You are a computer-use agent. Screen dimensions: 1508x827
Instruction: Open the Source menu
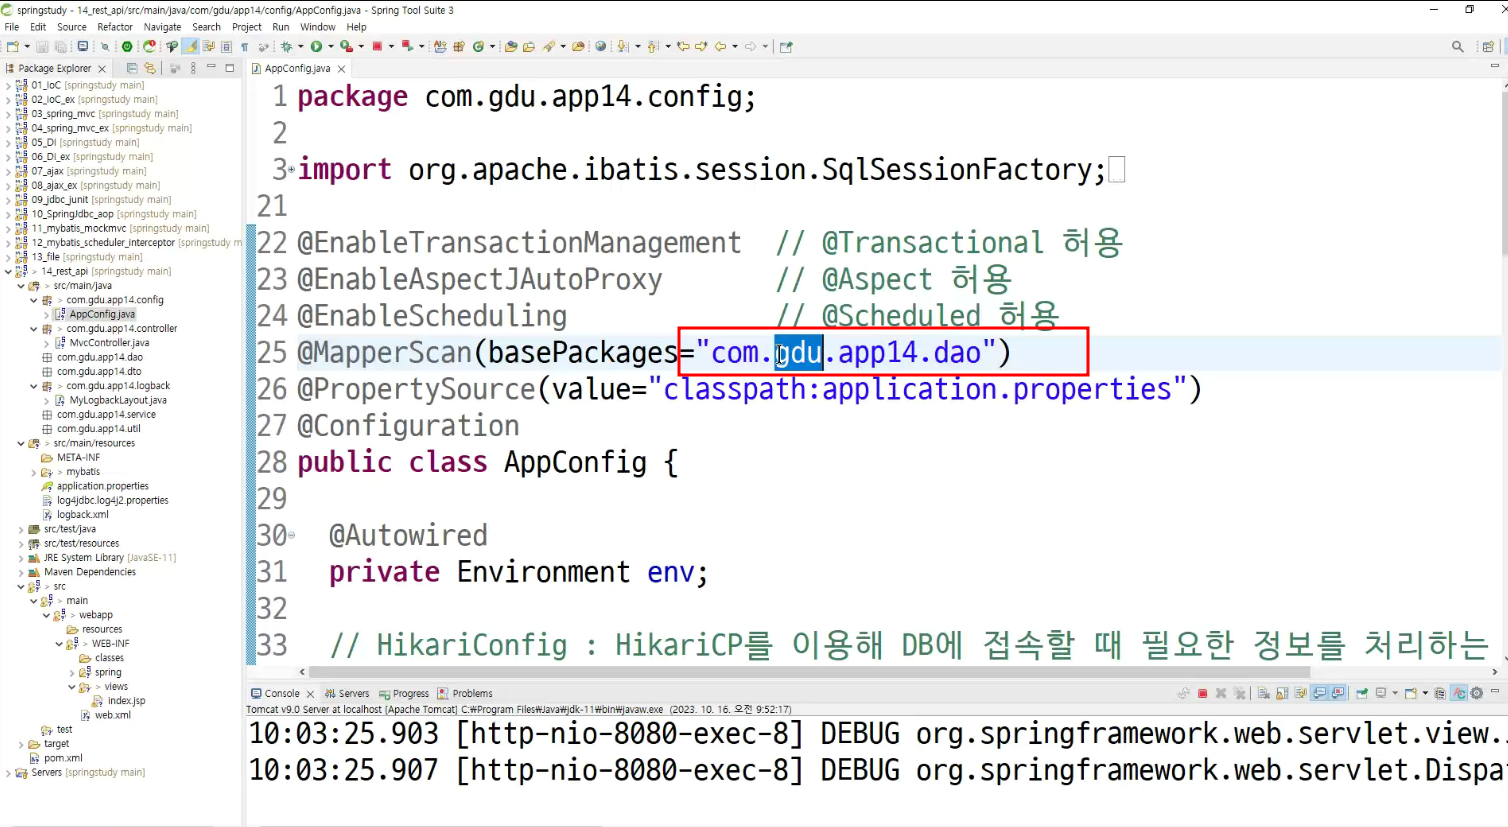tap(71, 27)
